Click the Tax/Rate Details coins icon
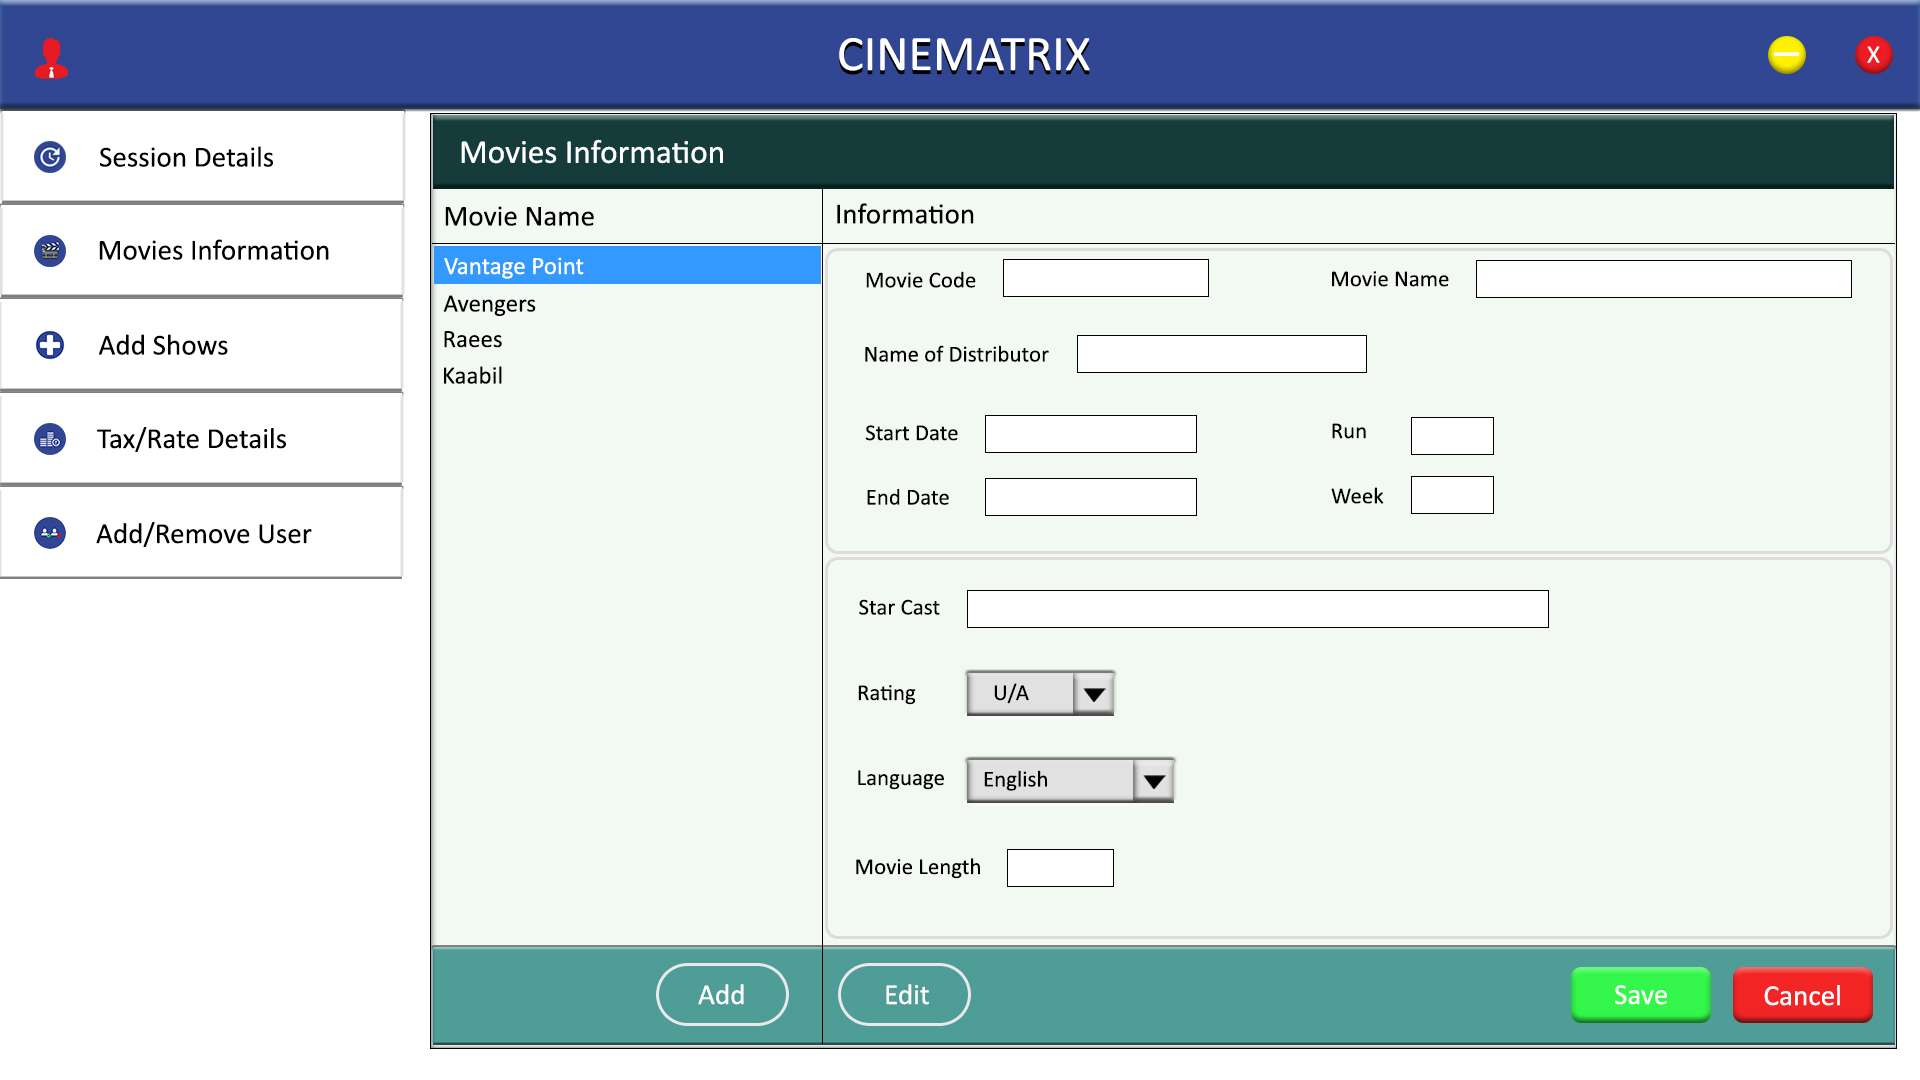This screenshot has height=1080, width=1920. [x=50, y=439]
